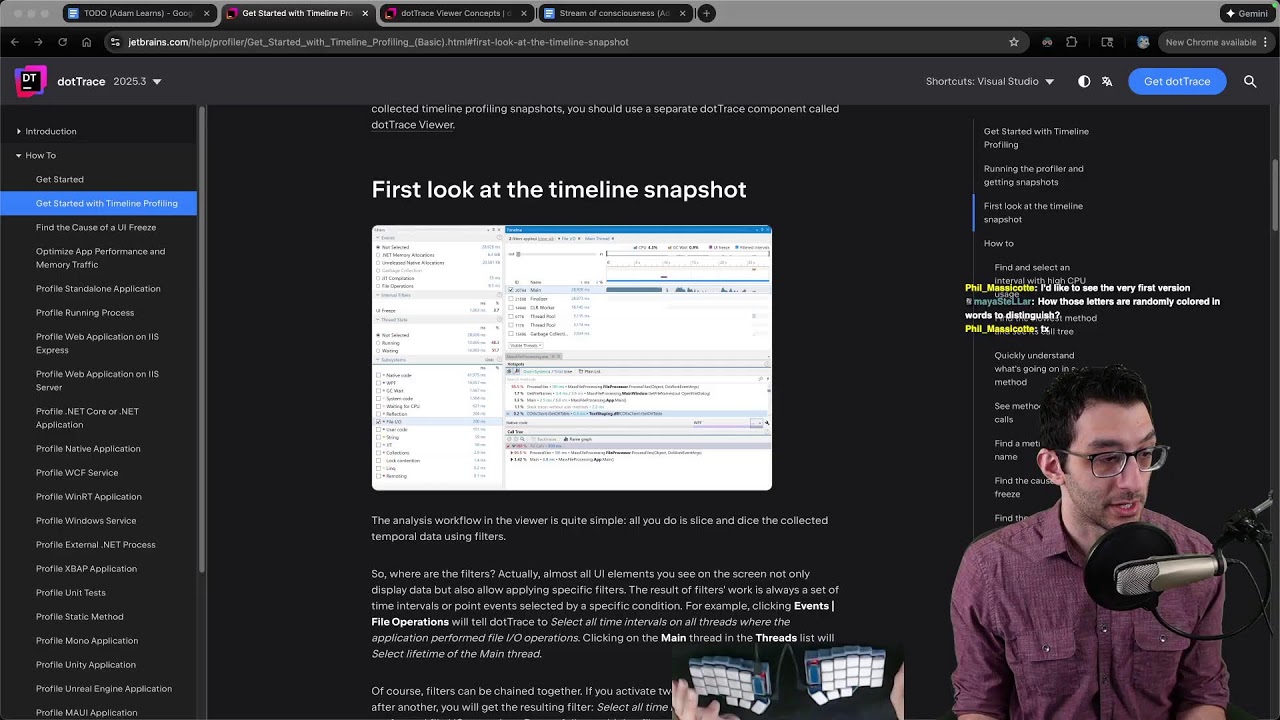
Task: Open Get Started in sidebar
Action: coord(60,179)
